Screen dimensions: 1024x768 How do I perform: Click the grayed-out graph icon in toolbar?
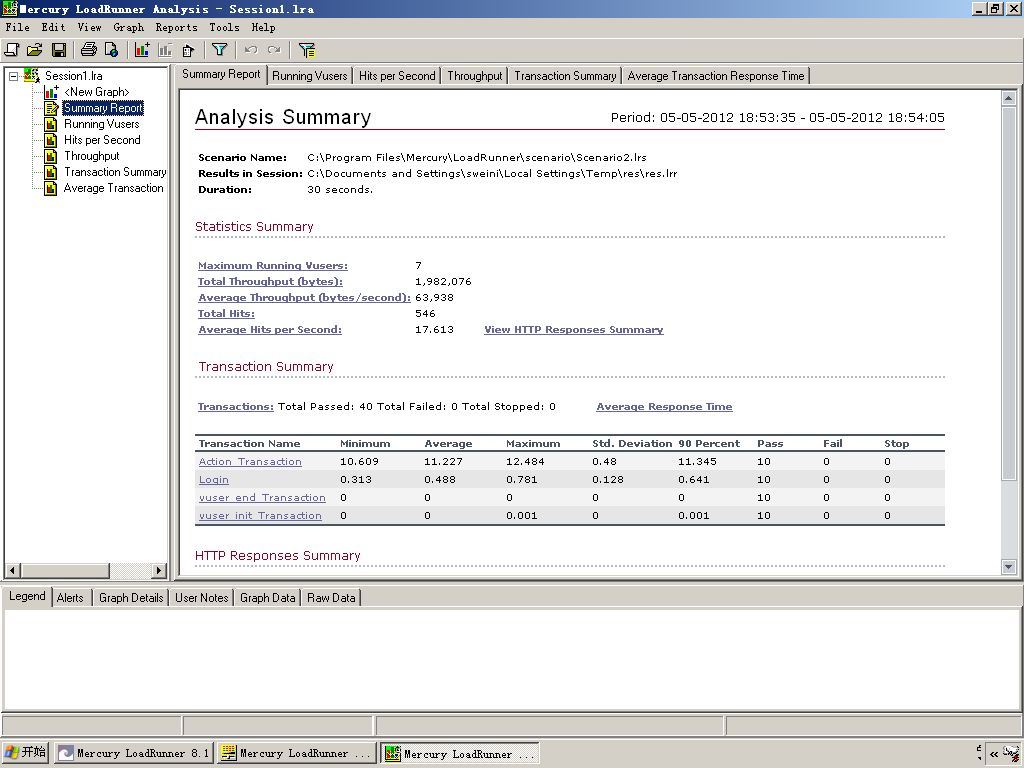[165, 50]
